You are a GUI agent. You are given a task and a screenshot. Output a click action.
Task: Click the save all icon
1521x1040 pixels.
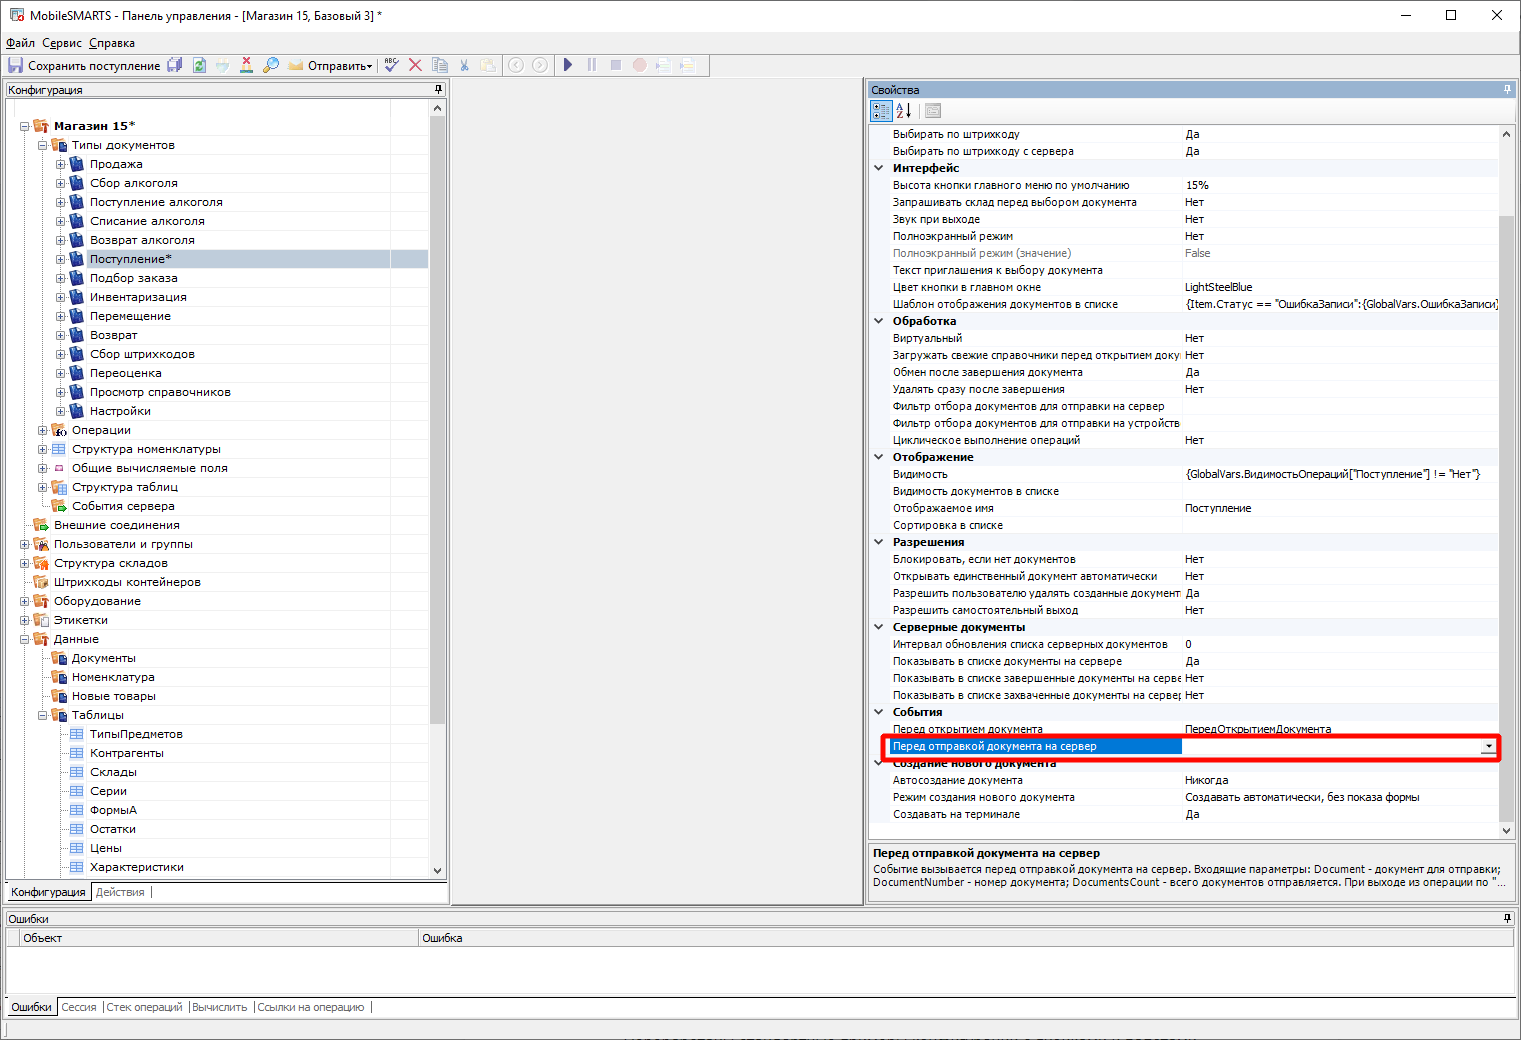(175, 65)
